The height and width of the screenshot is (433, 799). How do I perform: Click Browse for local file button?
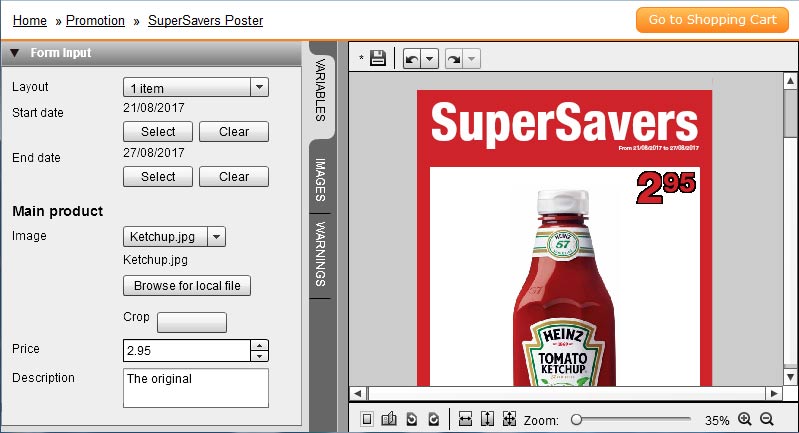(x=187, y=285)
